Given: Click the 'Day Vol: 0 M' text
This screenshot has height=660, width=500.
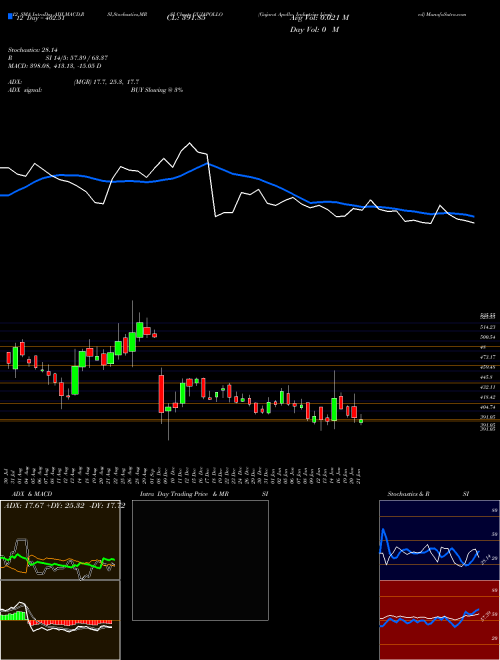Looking at the screenshot, I should point(314,30).
